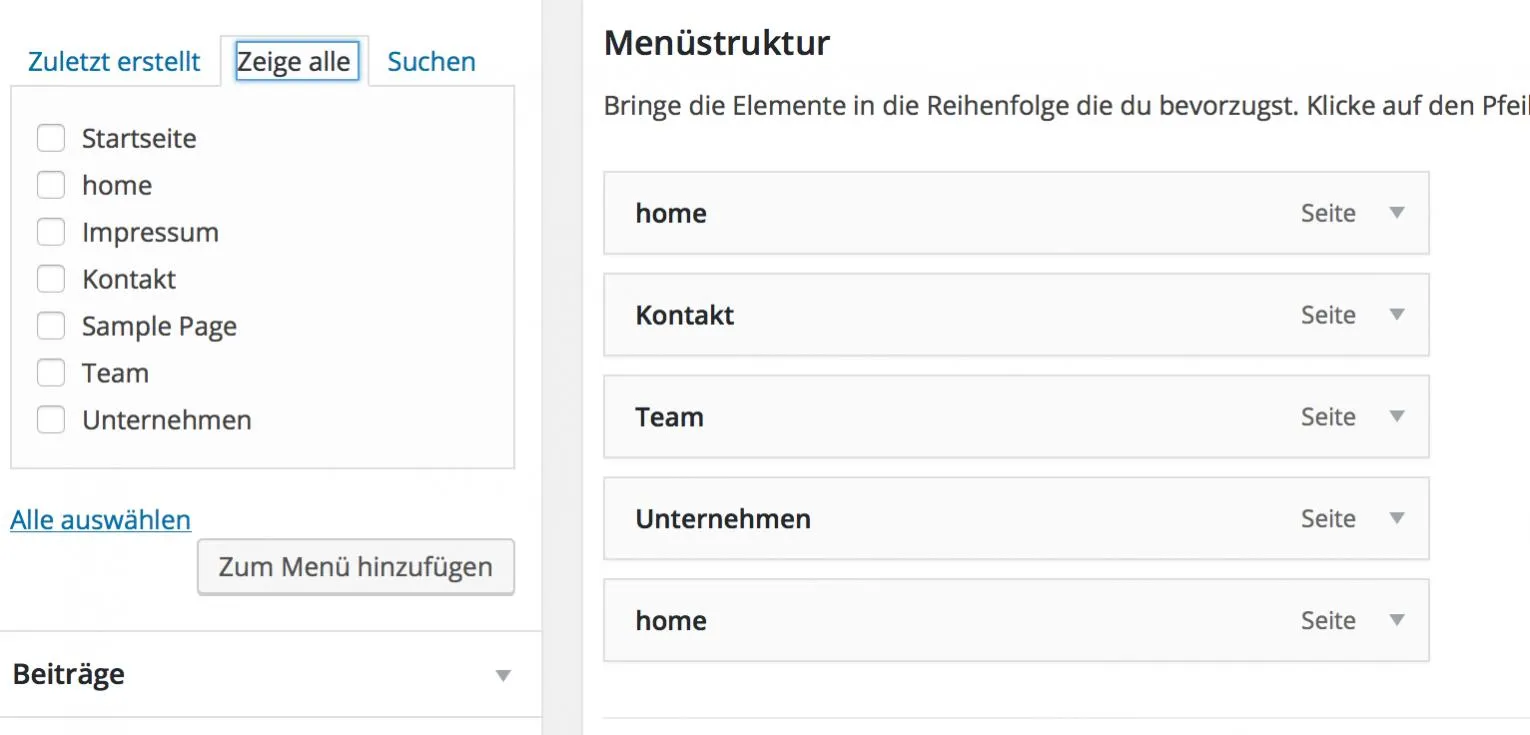The image size is (1530, 735).
Task: Click the Alle auswählen link
Action: pos(100,520)
